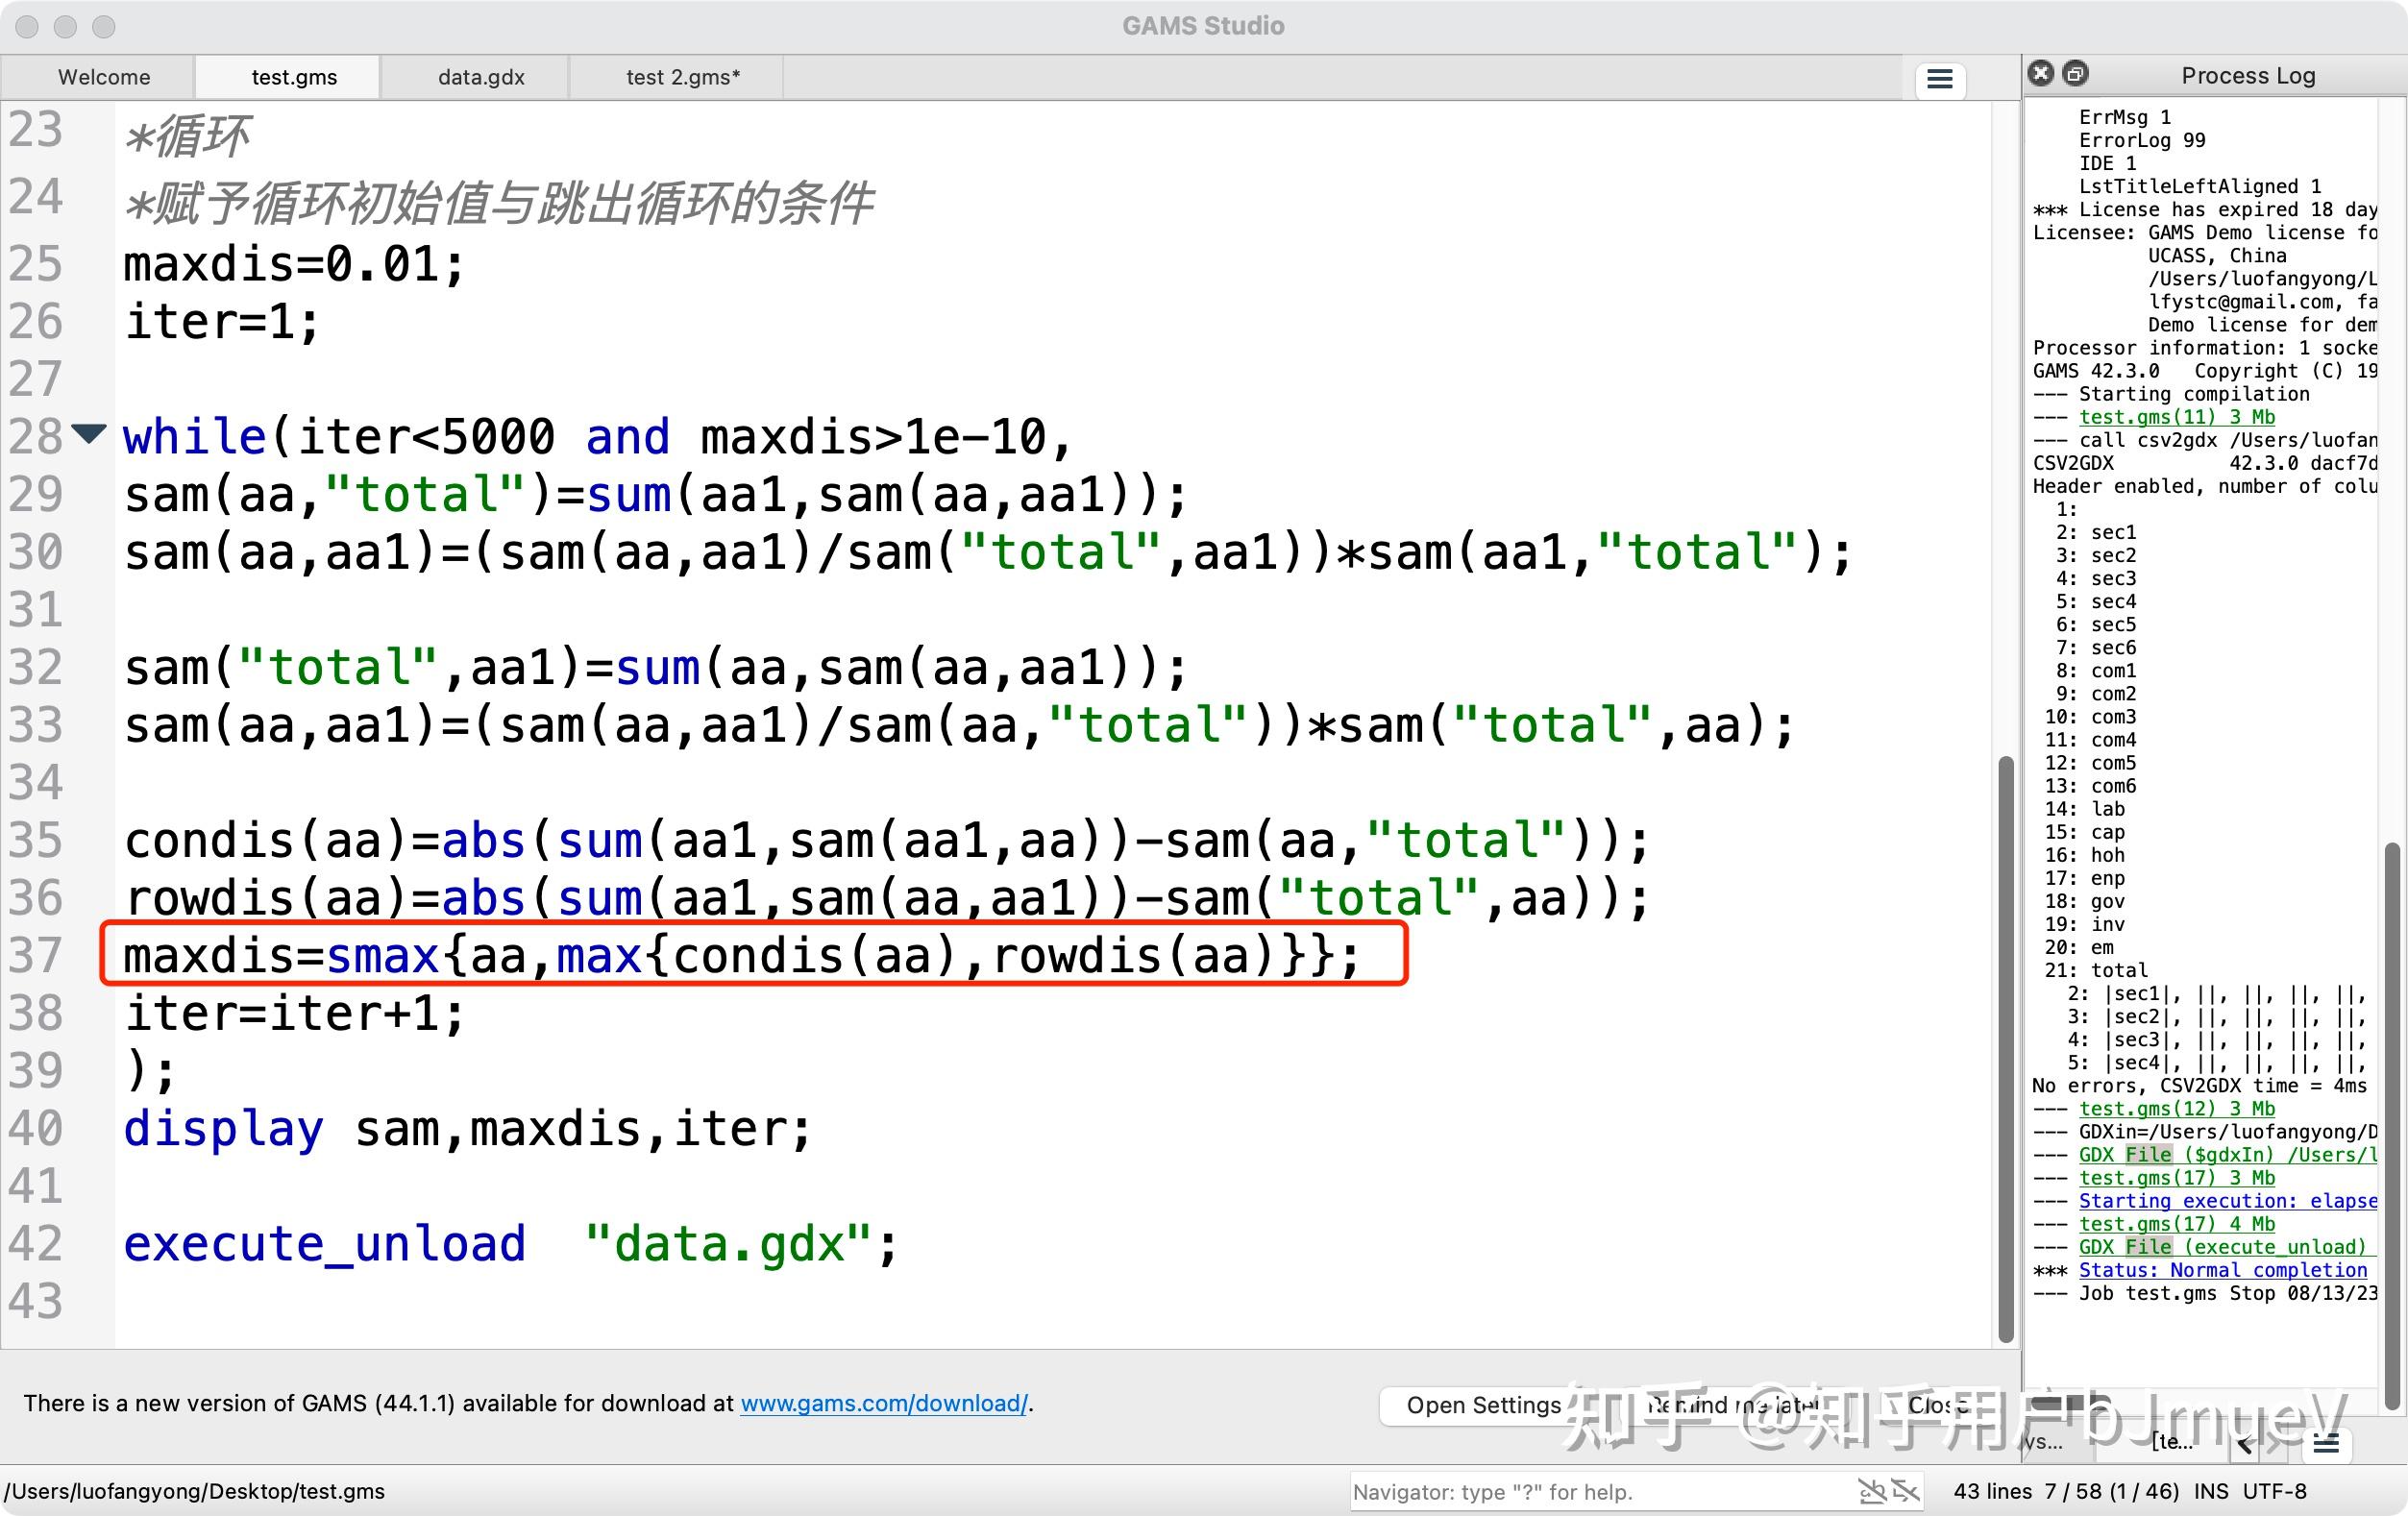Open the Welcome tab

pyautogui.click(x=104, y=77)
